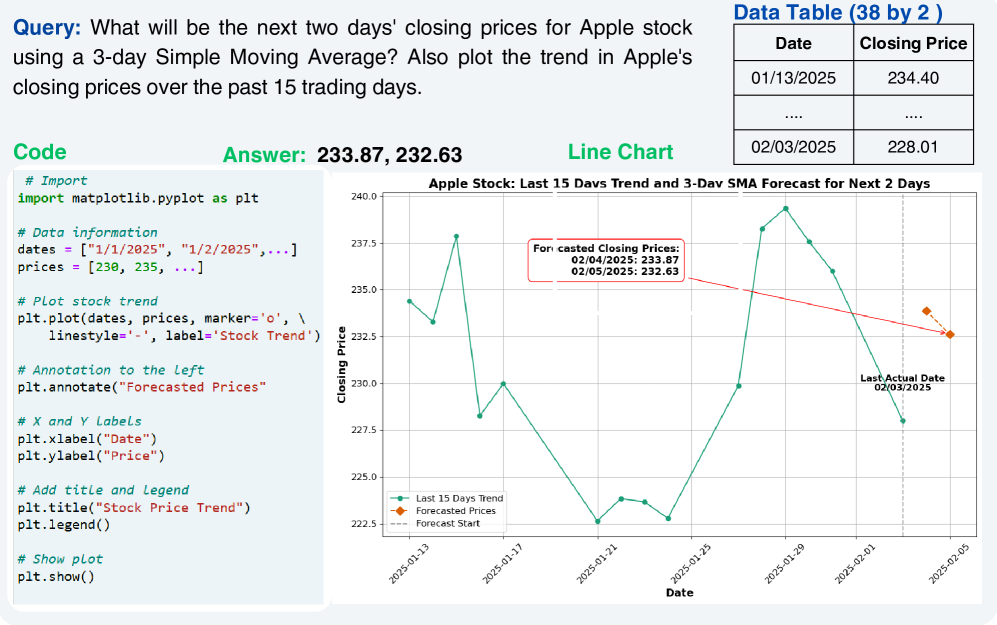Screen dimensions: 997x625
Task: Toggle the Forecasted Prices legend entry
Action: (x=455, y=511)
